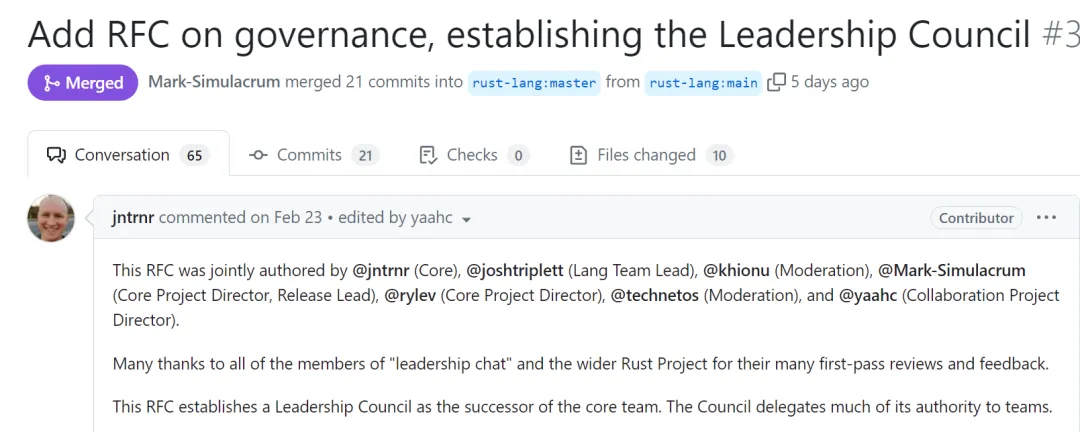The image size is (1080, 432).
Task: Open the three-dot comment options menu
Action: click(x=1046, y=217)
